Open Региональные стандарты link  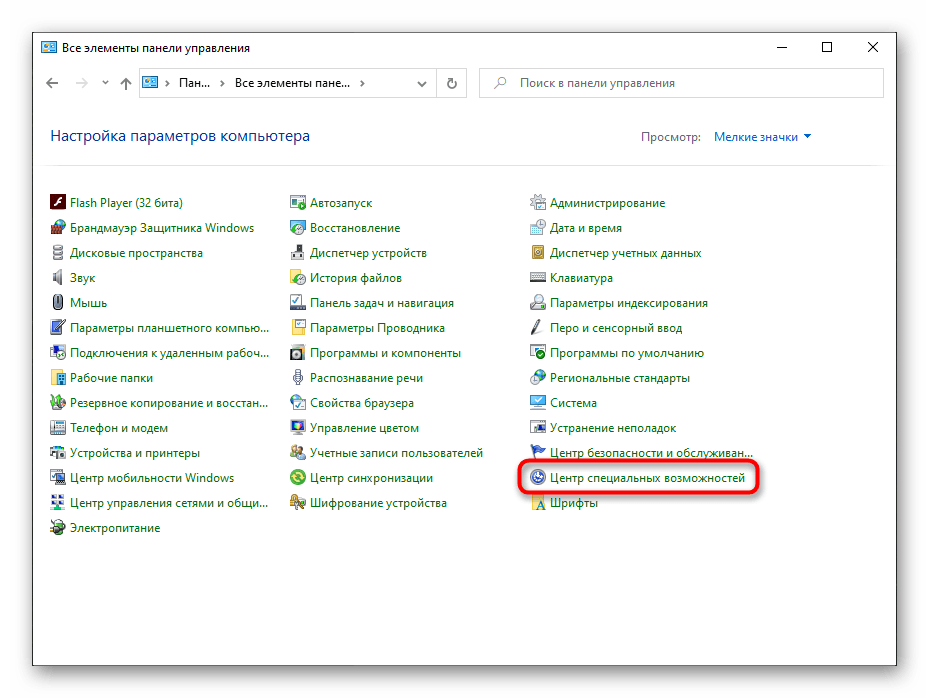tap(620, 378)
